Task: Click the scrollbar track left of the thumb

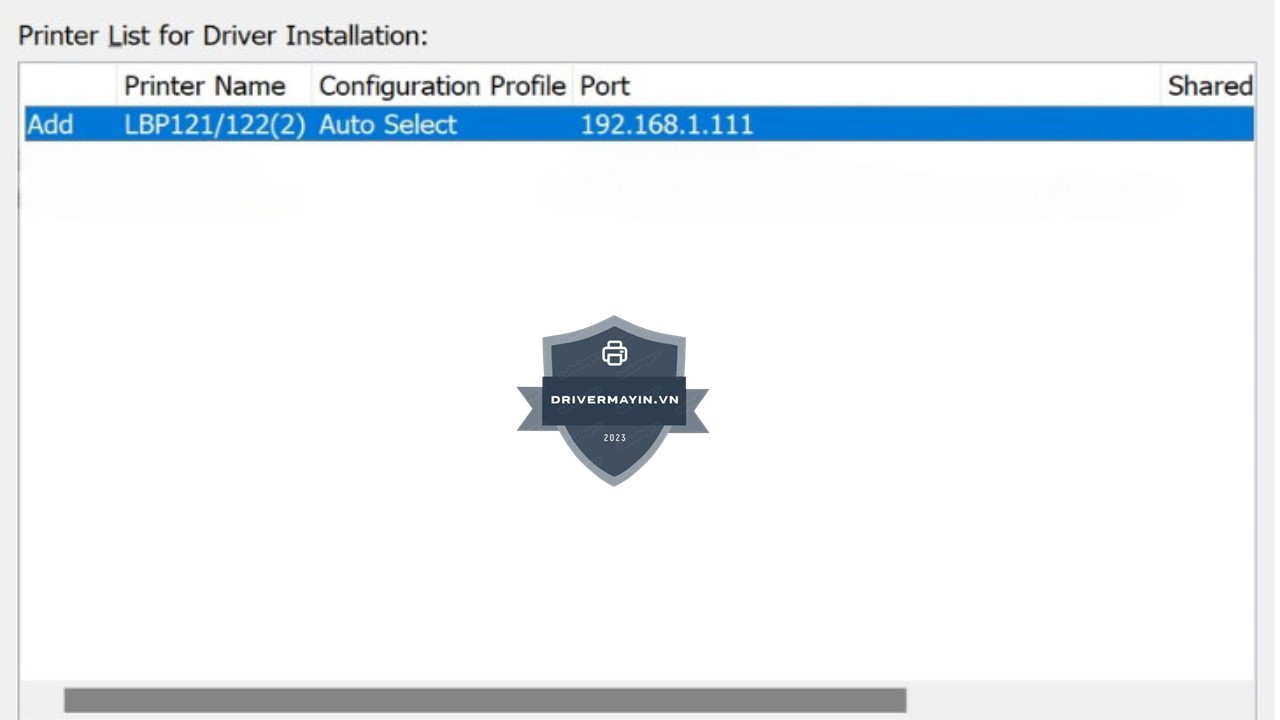Action: (x=42, y=700)
